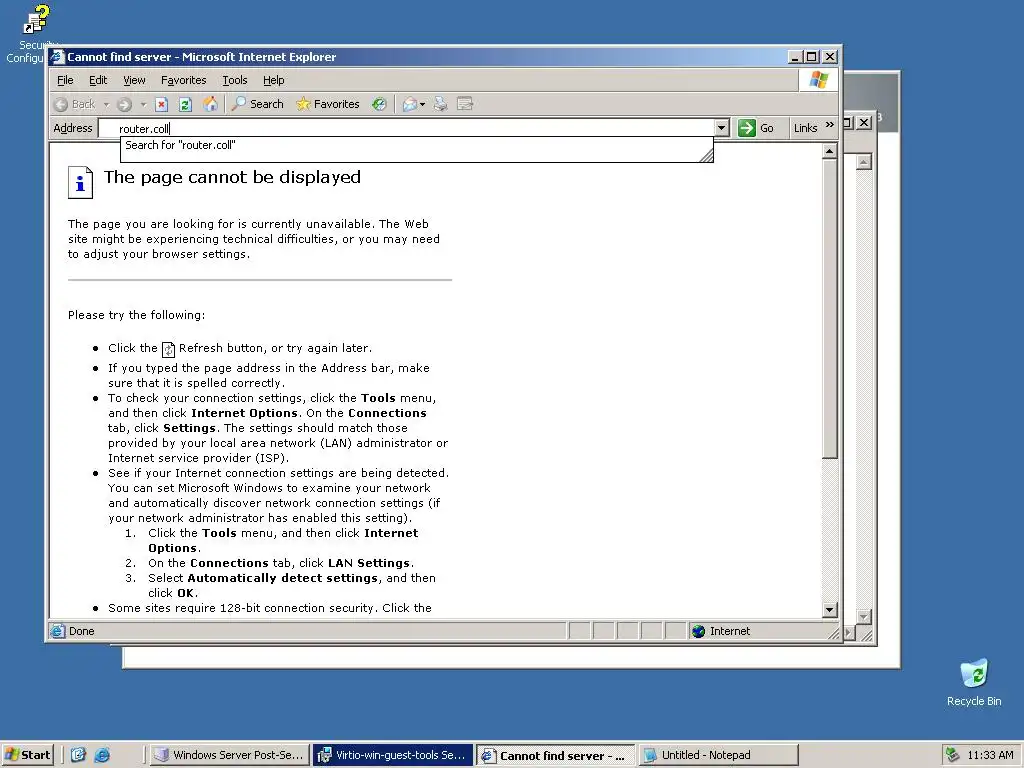Click the scroll down arrow of page

[829, 610]
